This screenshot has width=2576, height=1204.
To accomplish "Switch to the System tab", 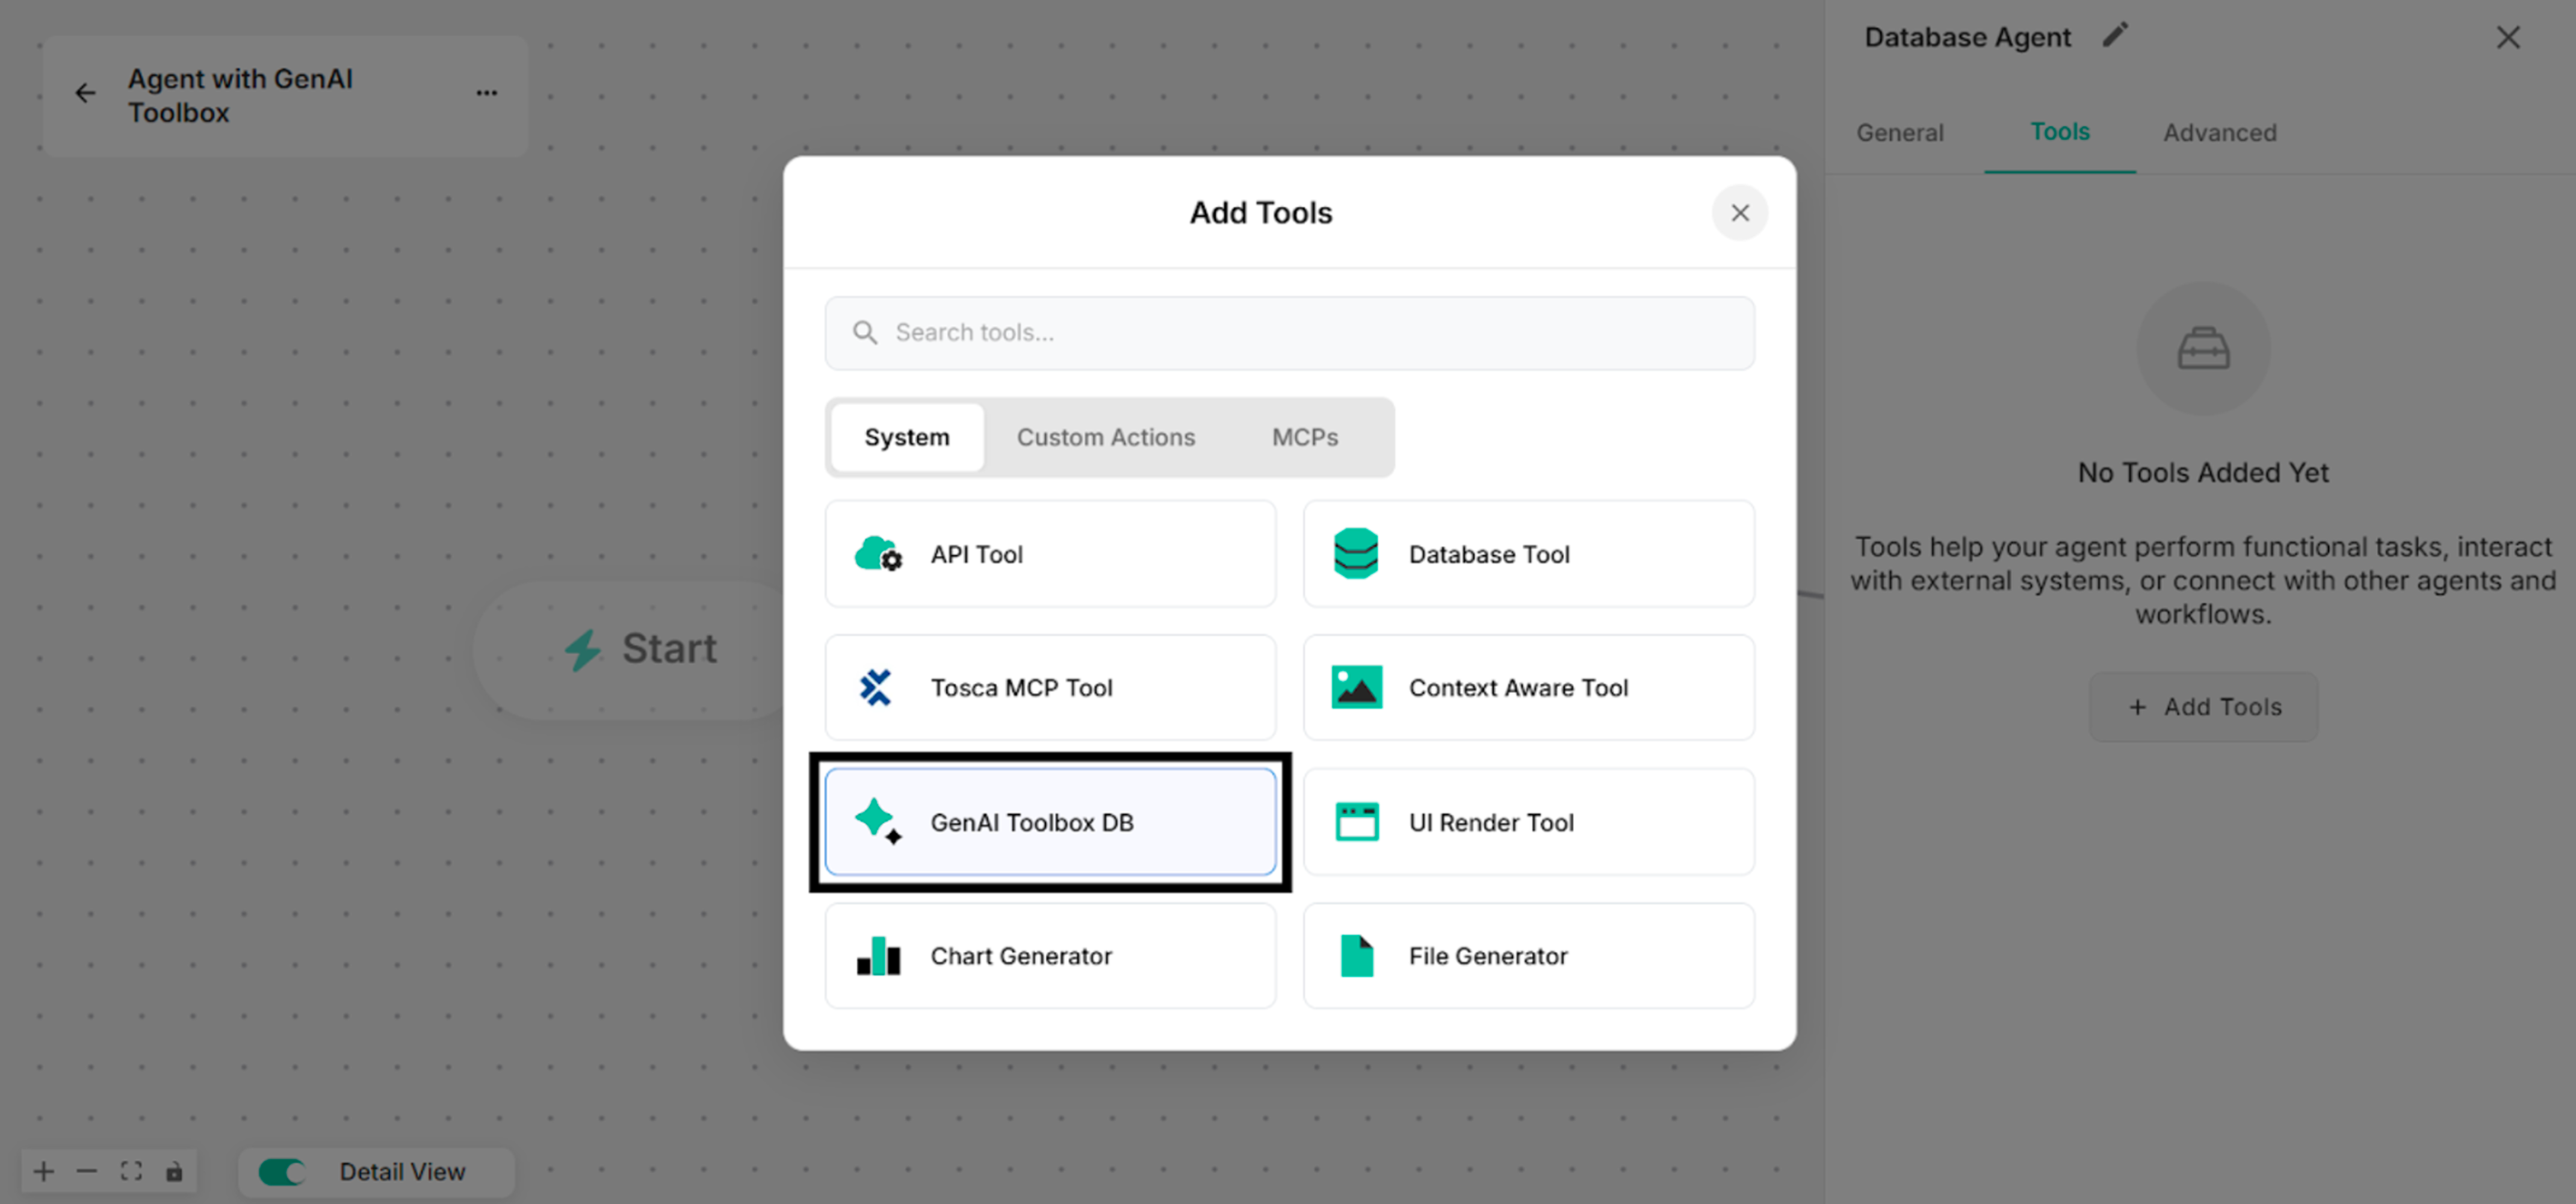I will pyautogui.click(x=907, y=438).
